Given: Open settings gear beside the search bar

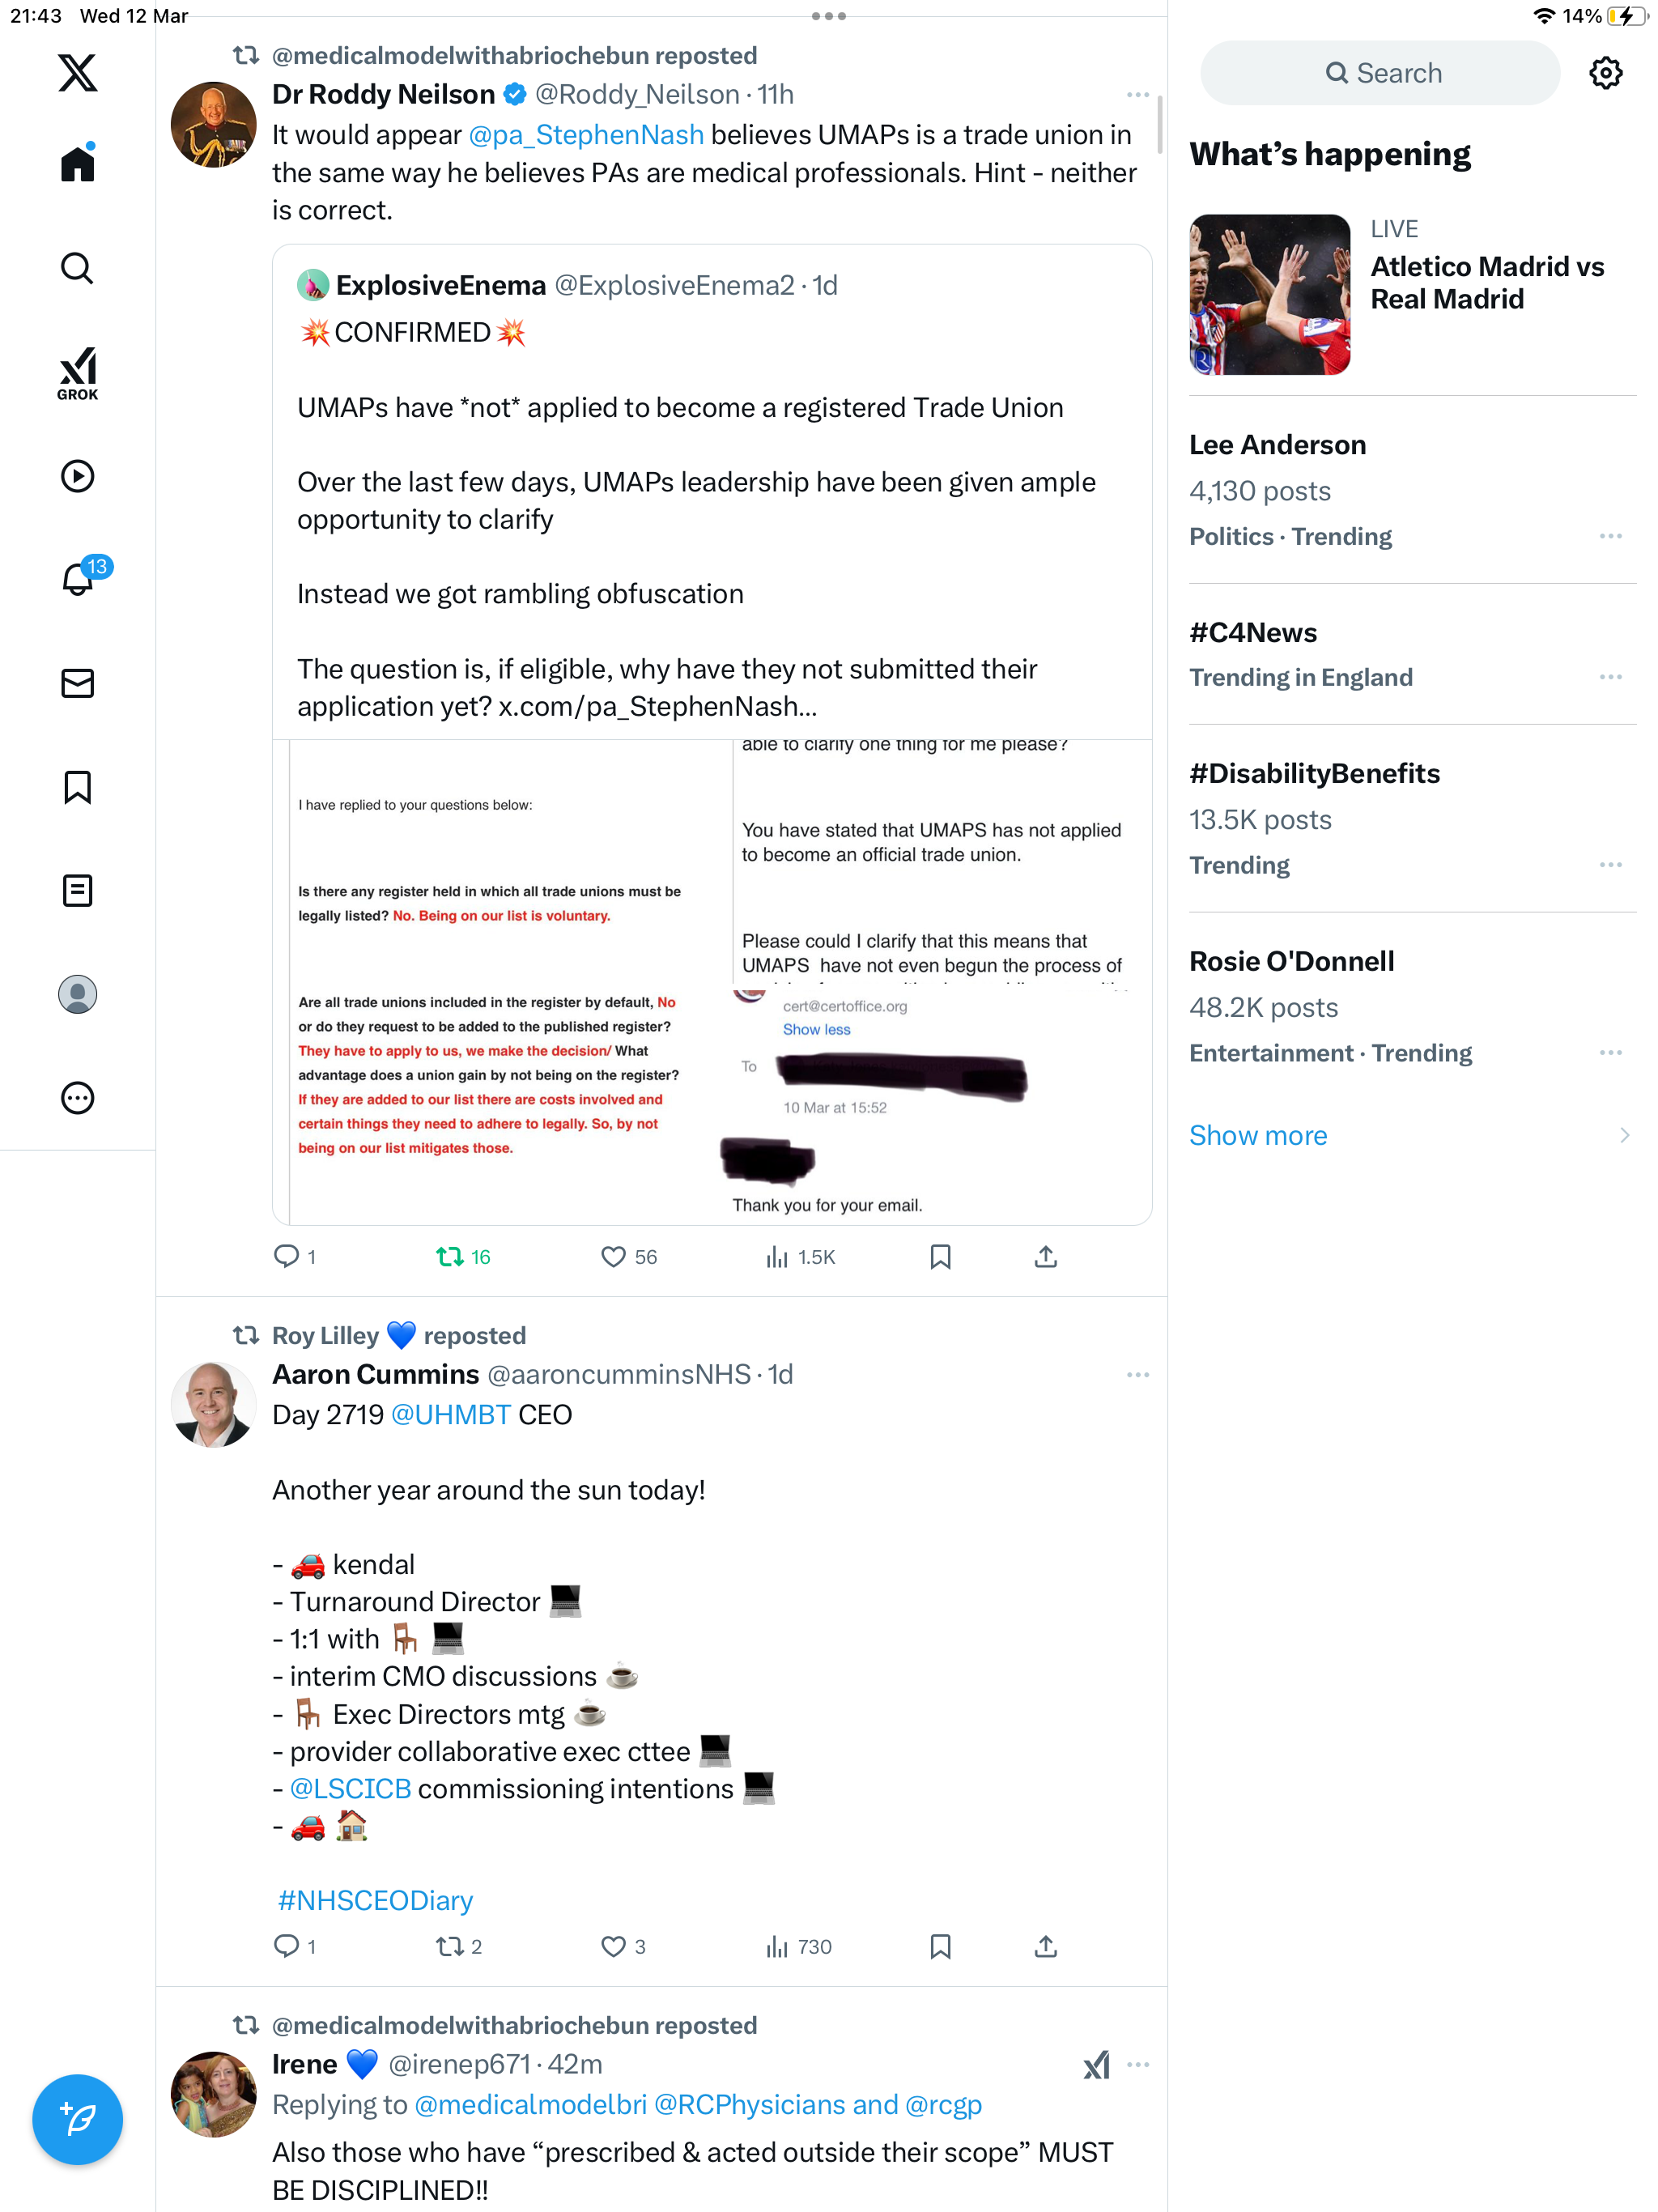Looking at the screenshot, I should tap(1605, 73).
